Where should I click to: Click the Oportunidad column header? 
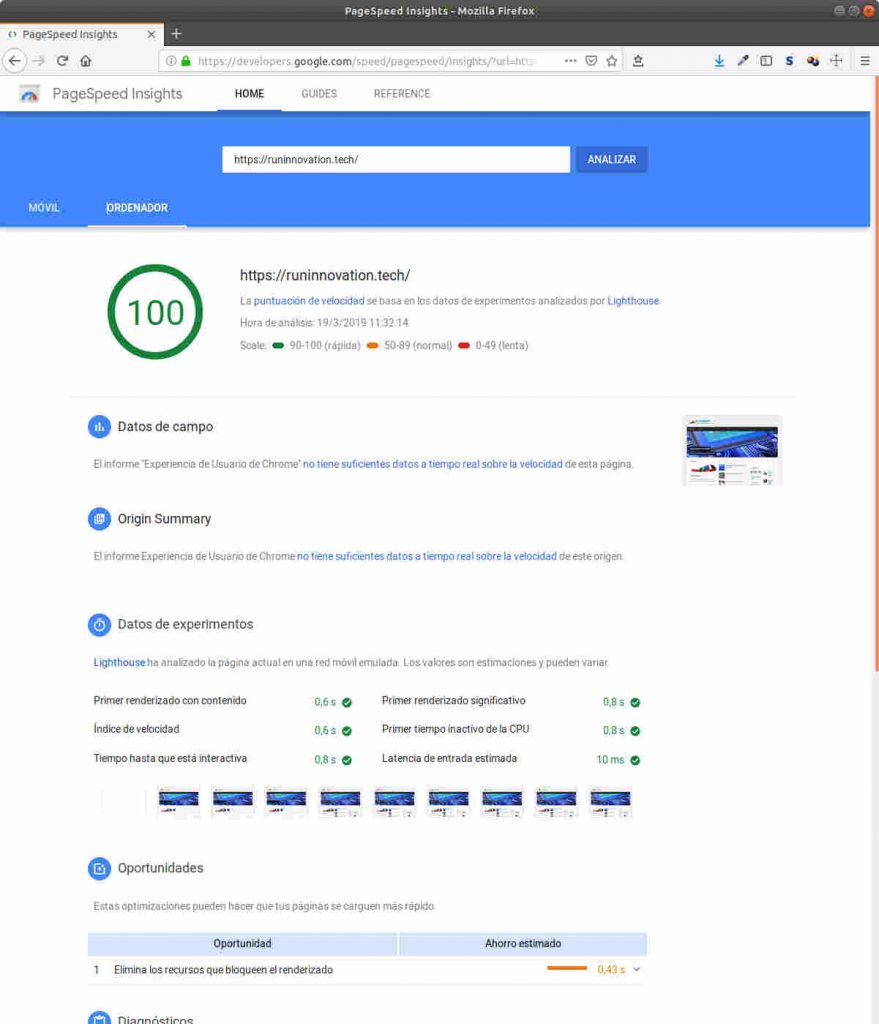tap(242, 944)
